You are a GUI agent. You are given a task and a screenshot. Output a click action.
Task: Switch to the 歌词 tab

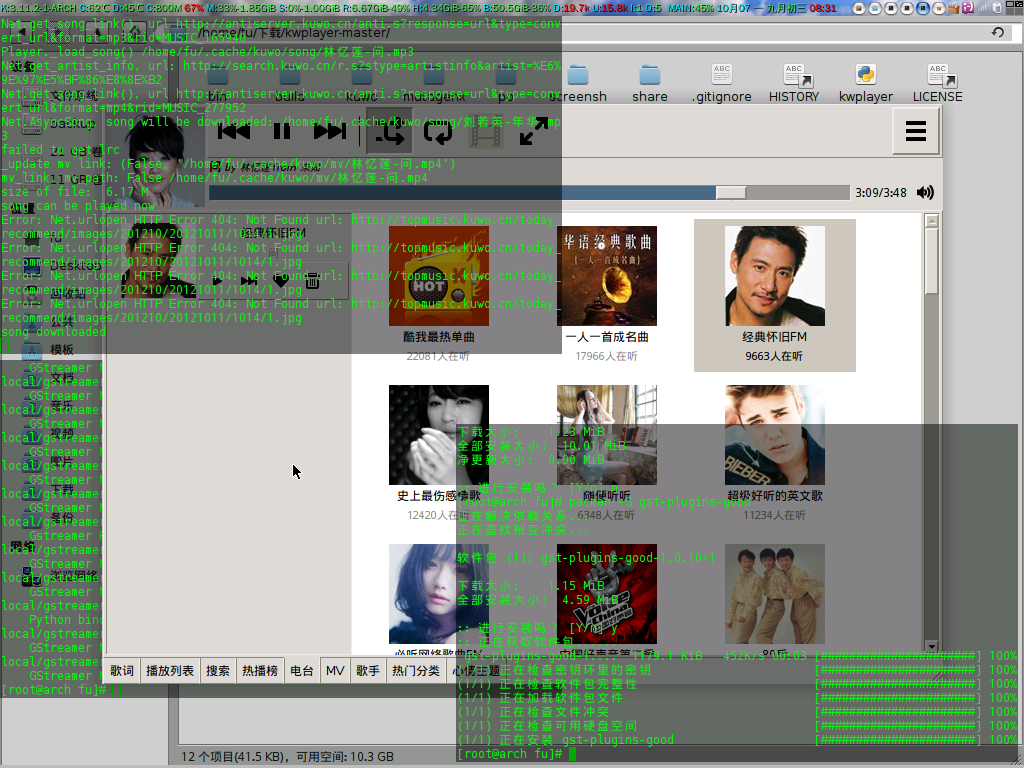pos(122,671)
